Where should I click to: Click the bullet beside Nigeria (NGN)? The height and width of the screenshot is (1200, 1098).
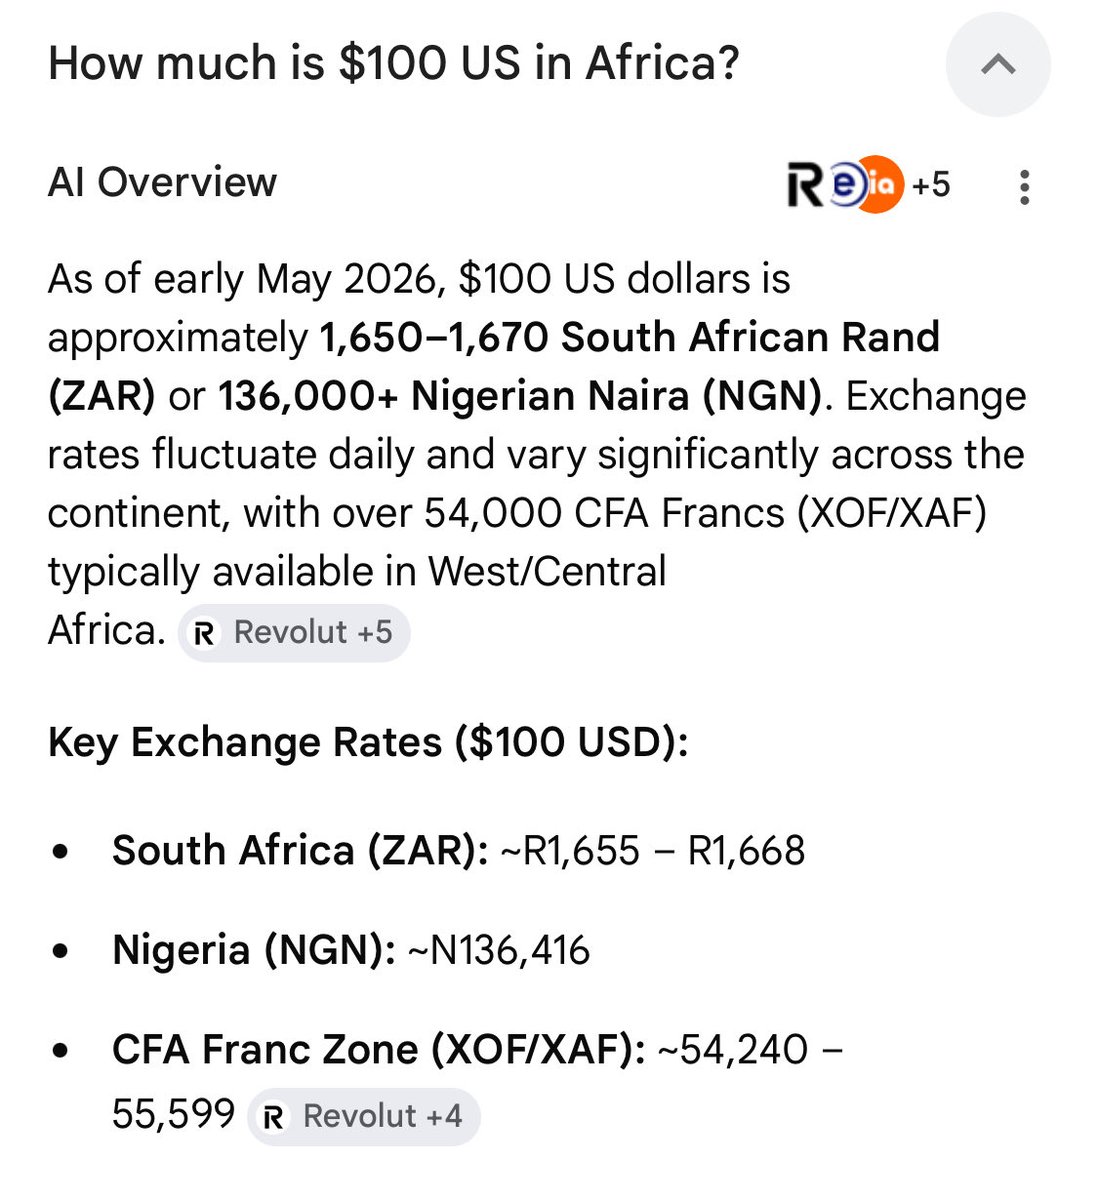[62, 951]
